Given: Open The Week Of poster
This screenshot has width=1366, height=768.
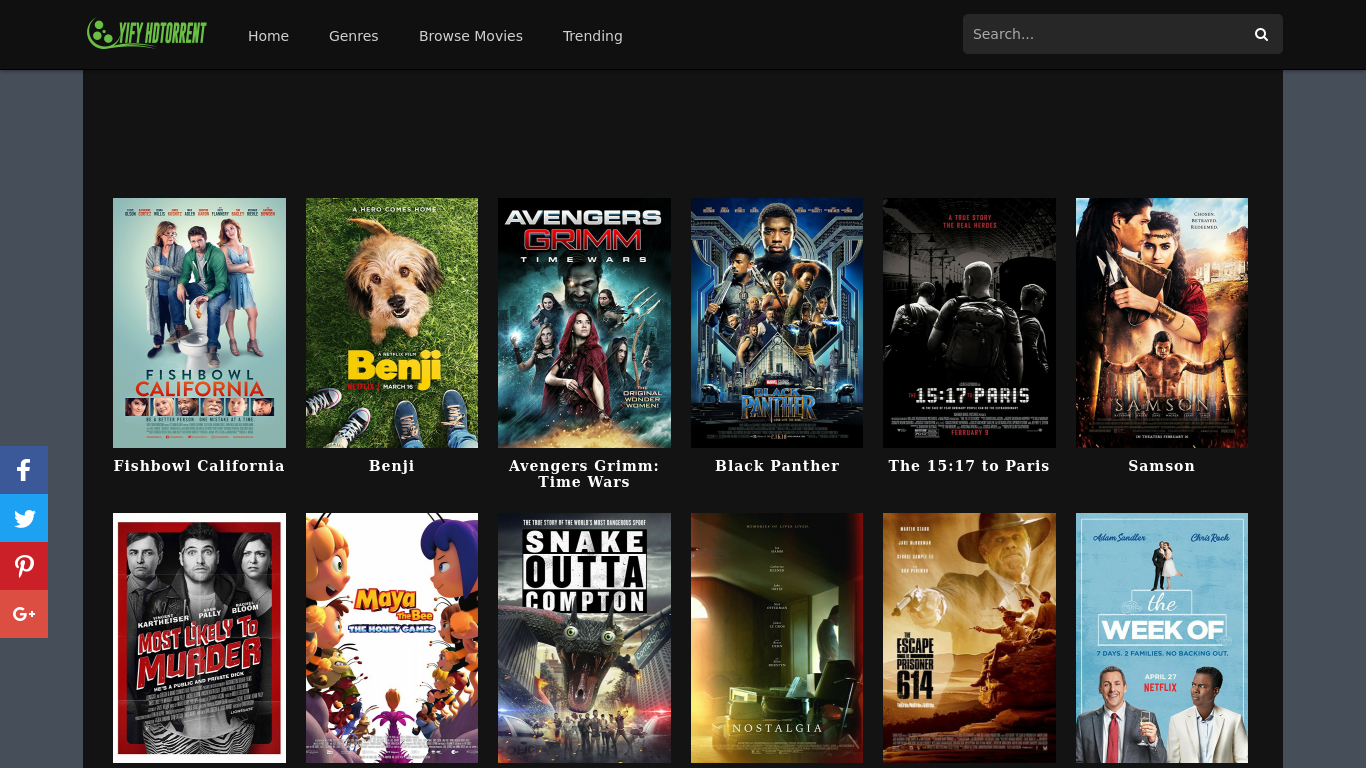Looking at the screenshot, I should point(1162,638).
